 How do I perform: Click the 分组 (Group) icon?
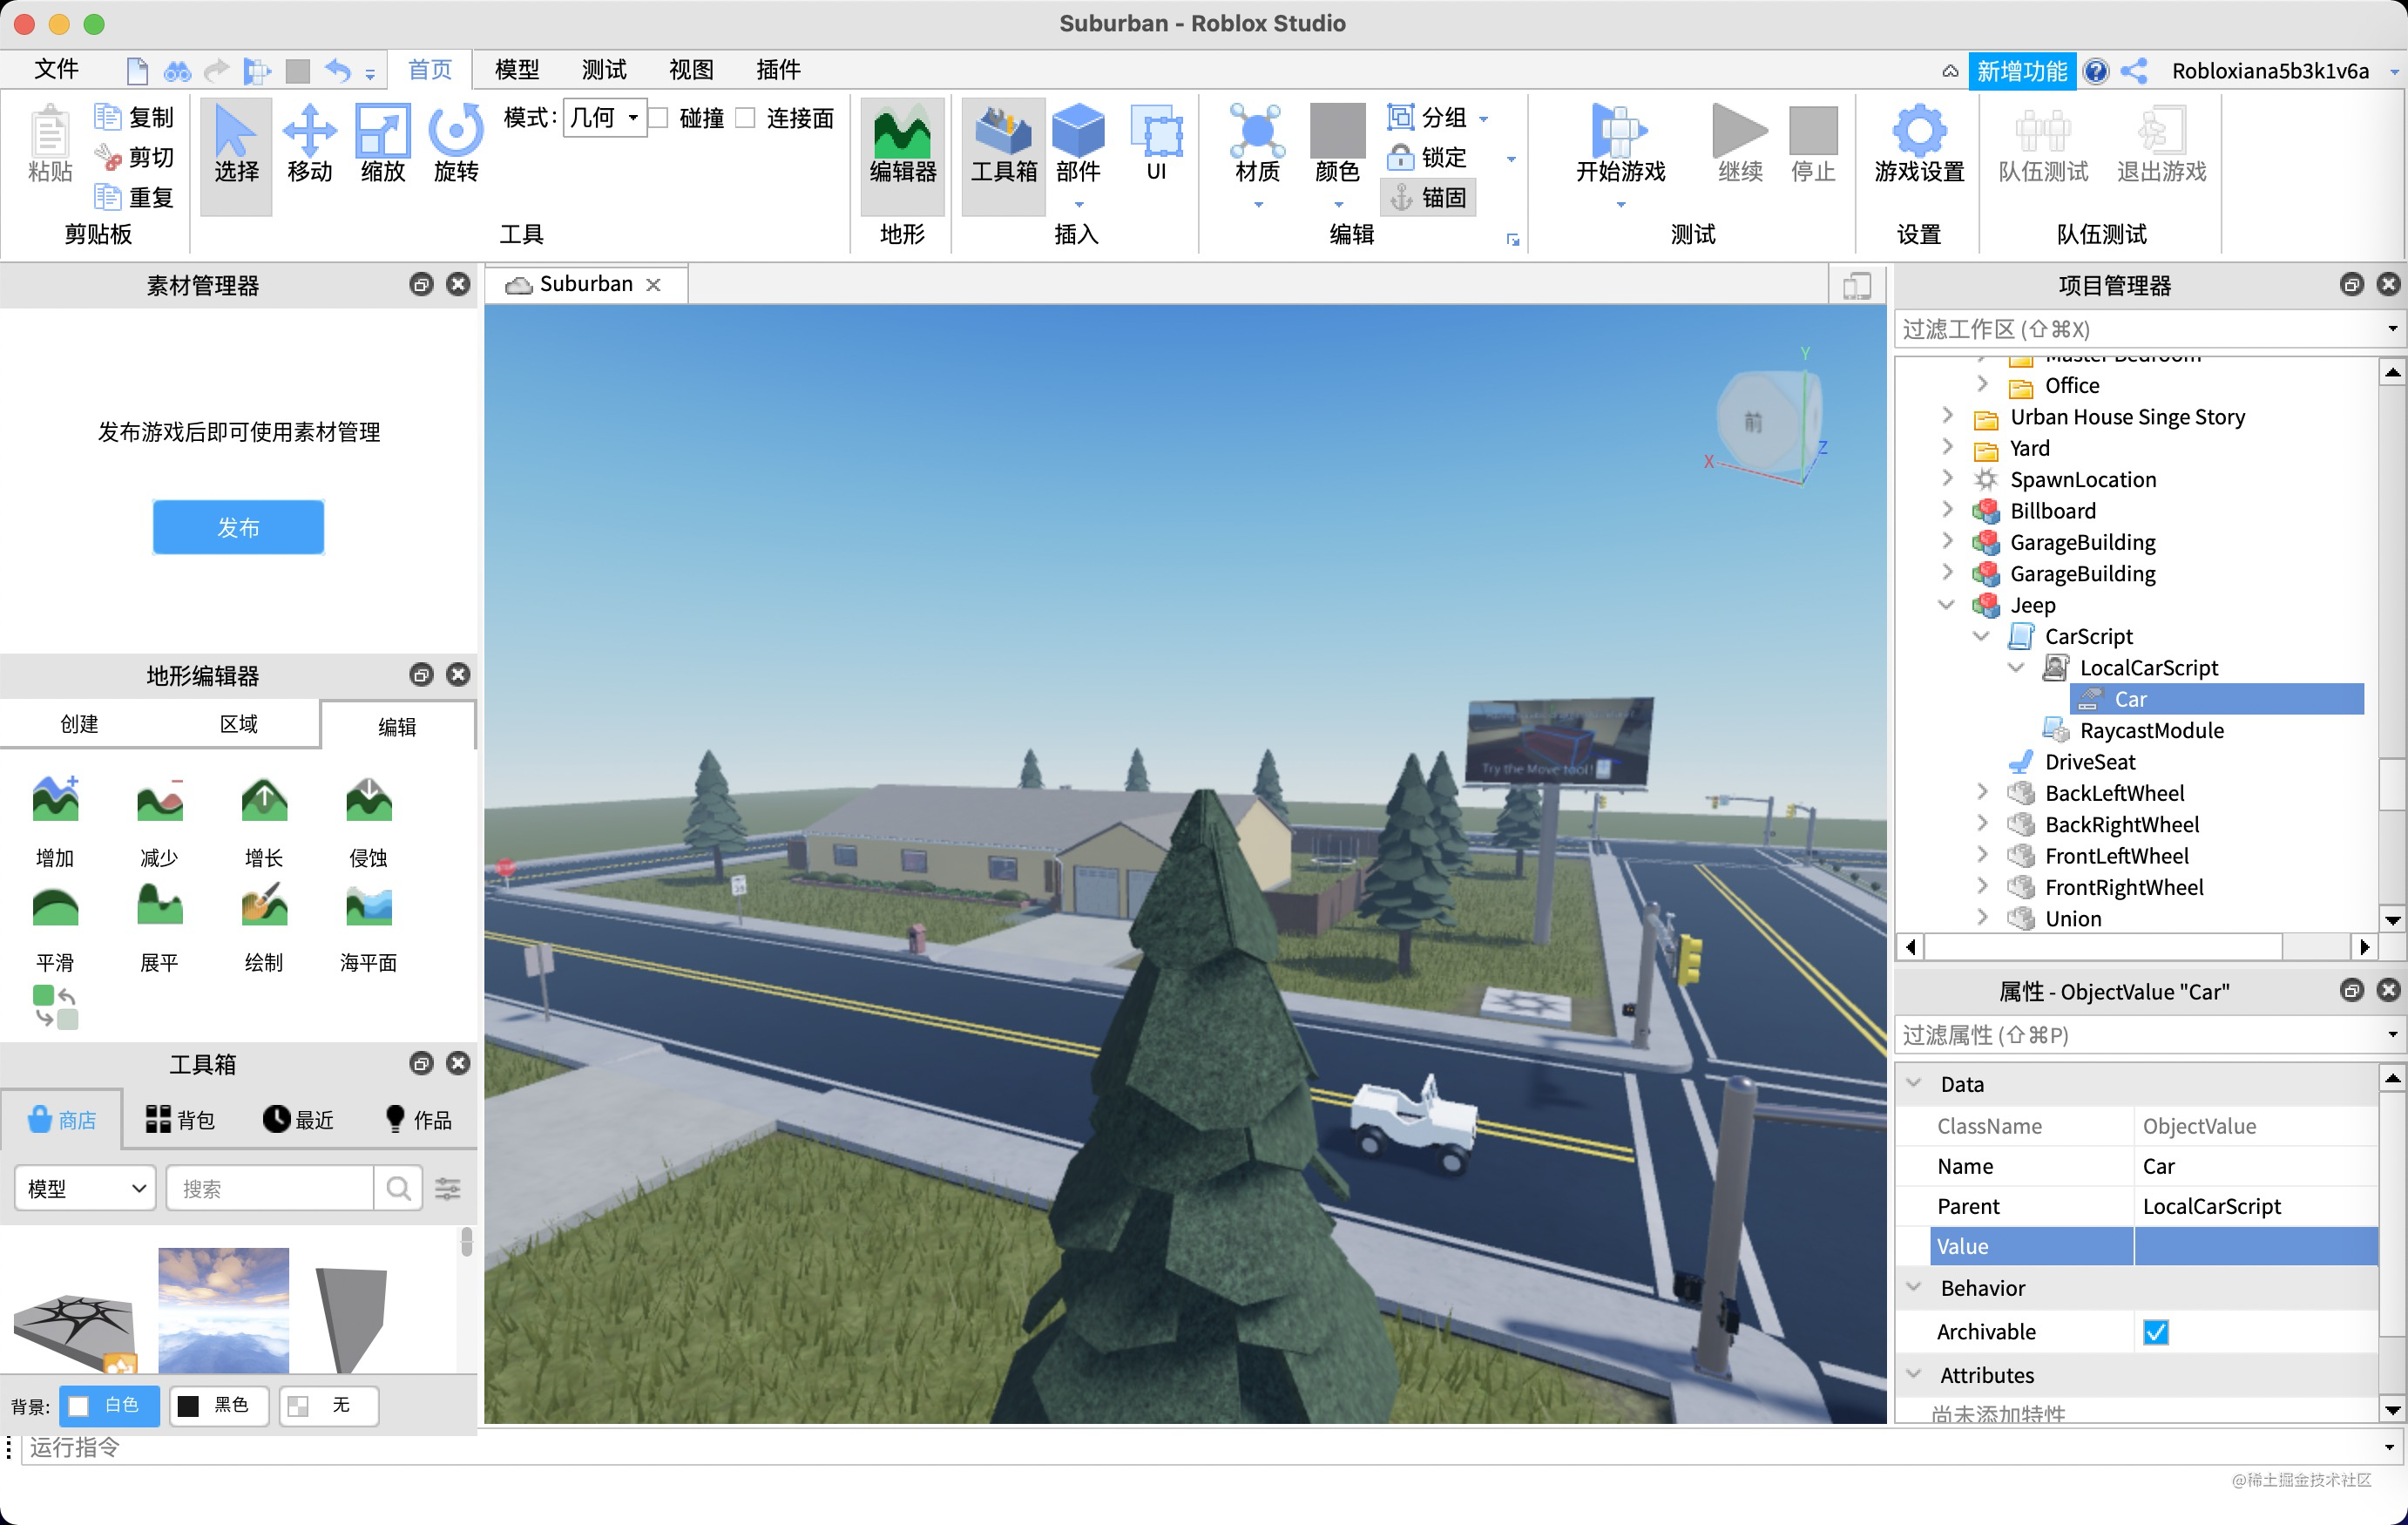click(1399, 117)
